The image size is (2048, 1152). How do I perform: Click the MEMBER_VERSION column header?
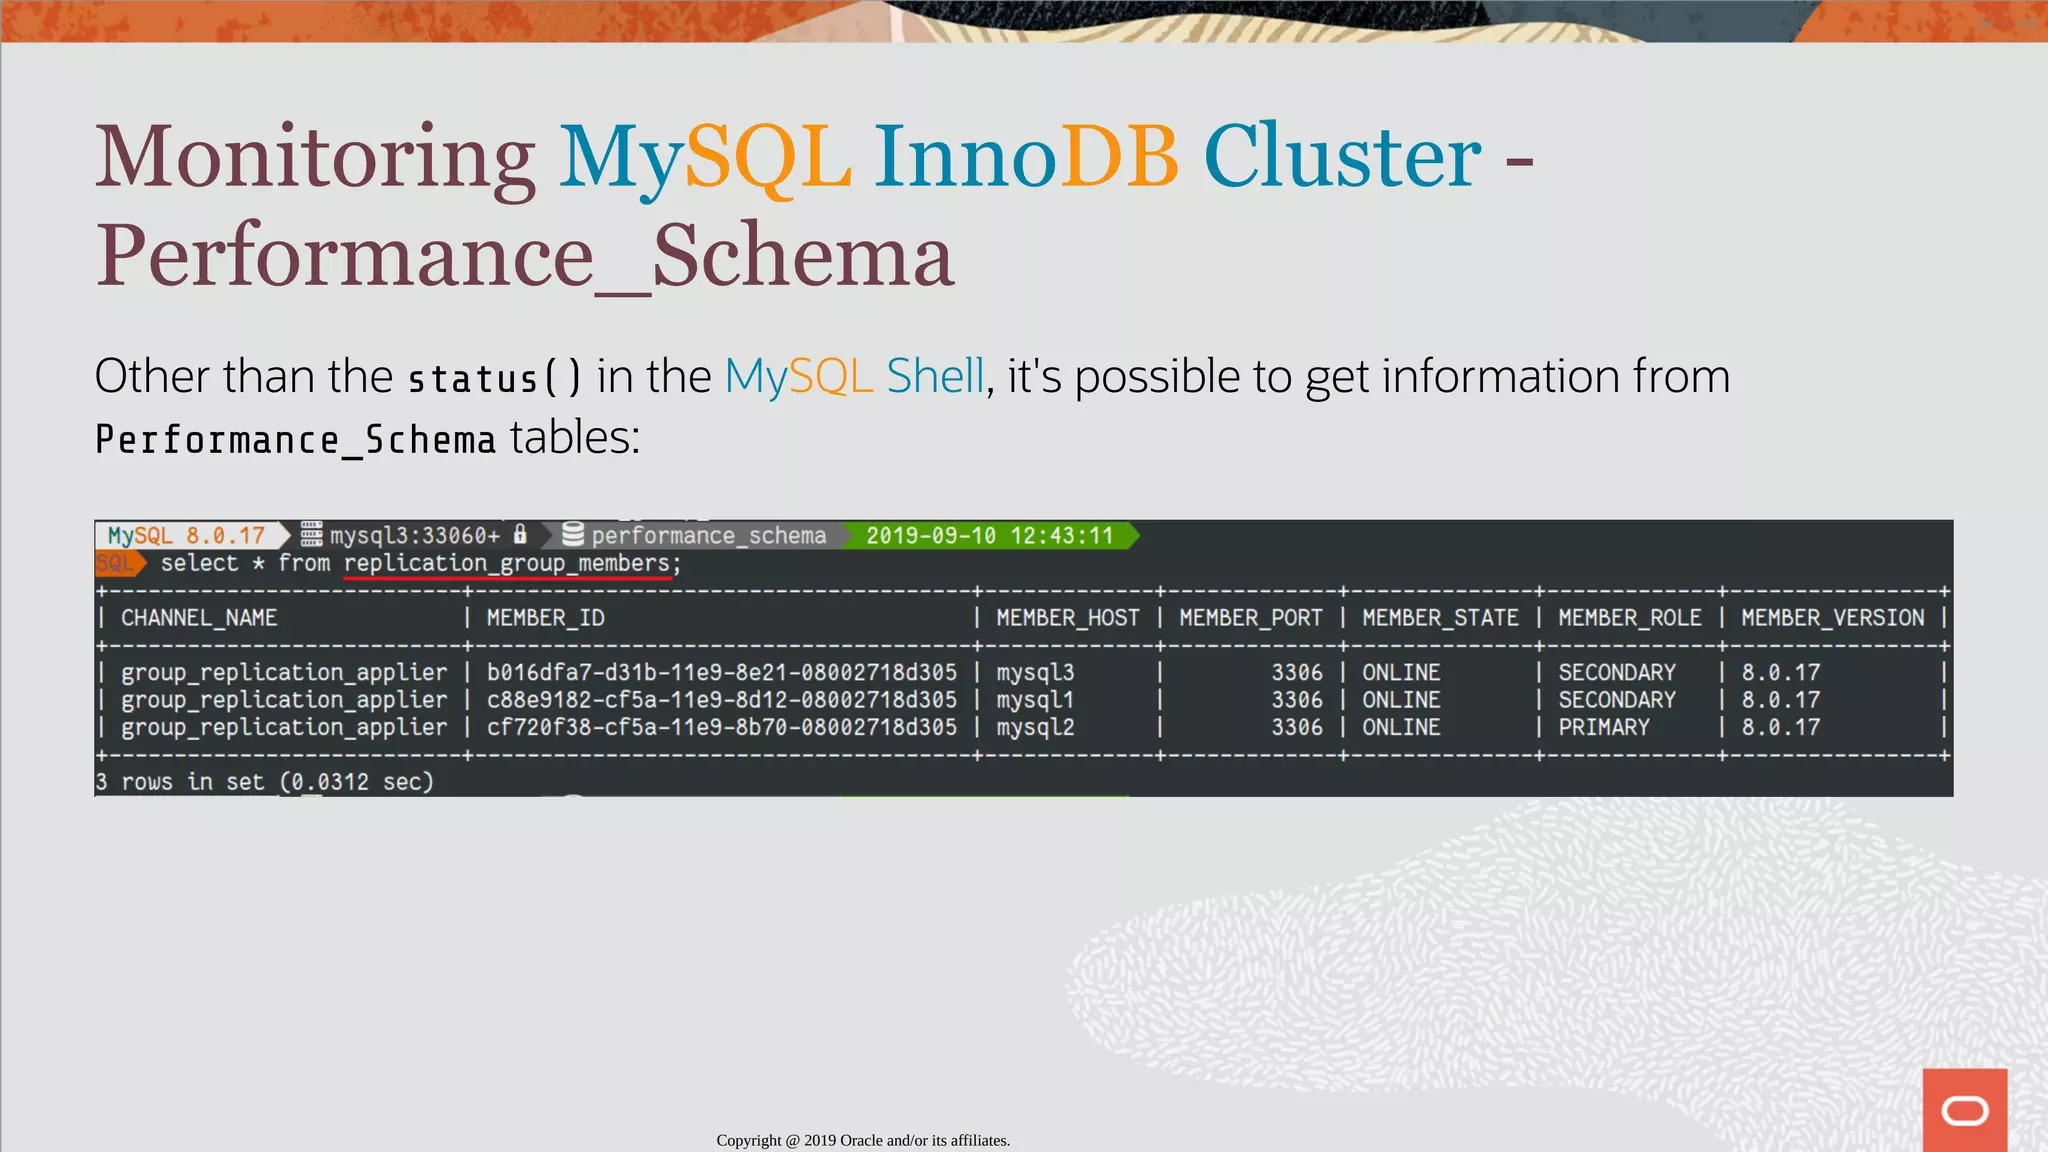(x=1832, y=618)
